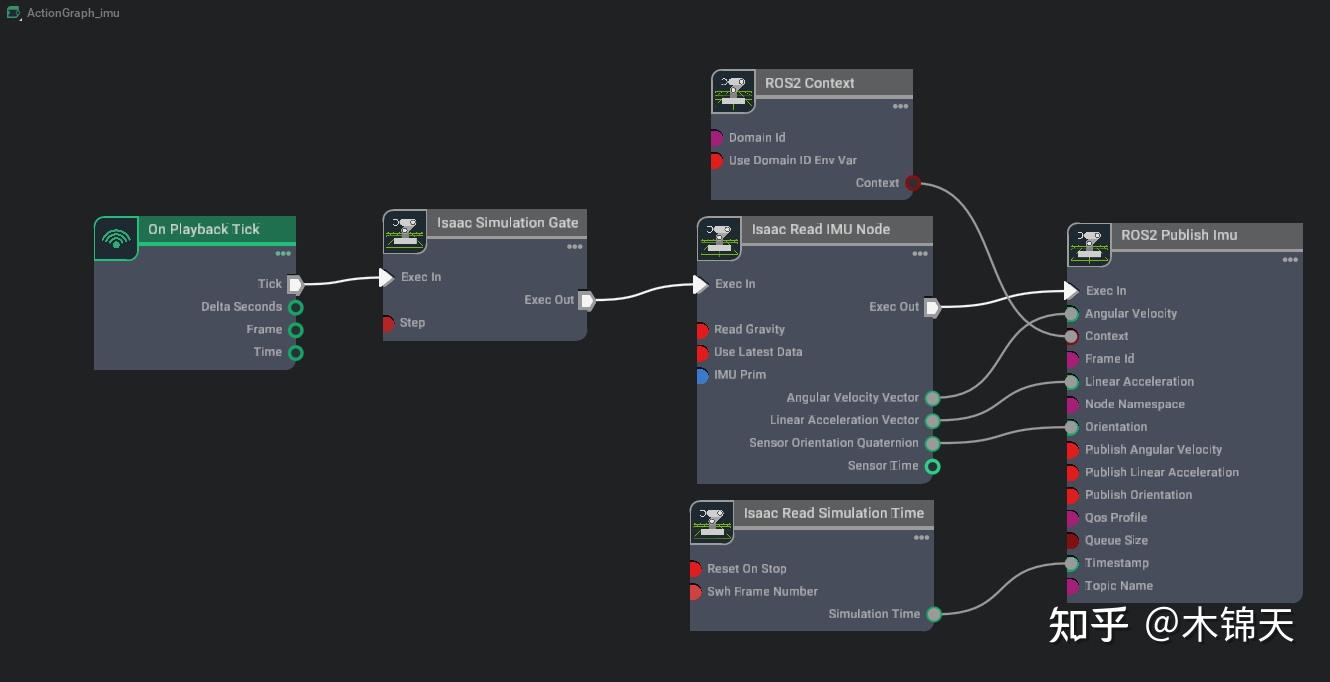Open options menu on ROS2 Publish Imu

[1290, 261]
